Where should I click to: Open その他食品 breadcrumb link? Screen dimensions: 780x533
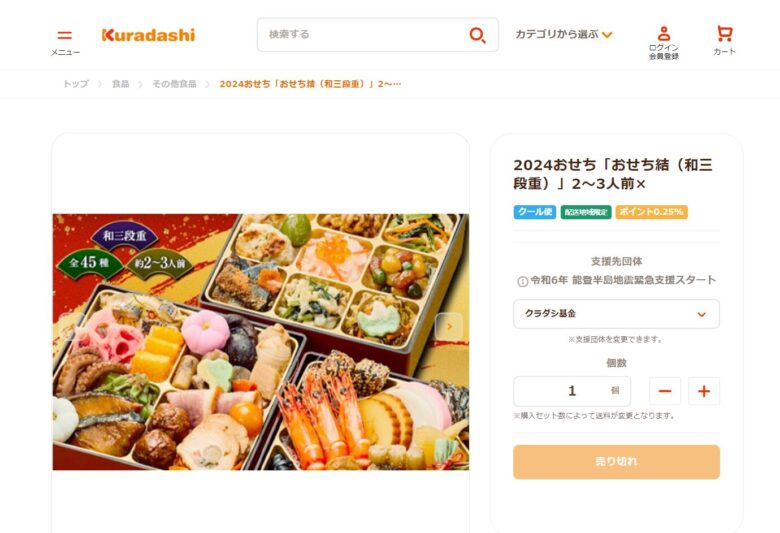pos(174,84)
